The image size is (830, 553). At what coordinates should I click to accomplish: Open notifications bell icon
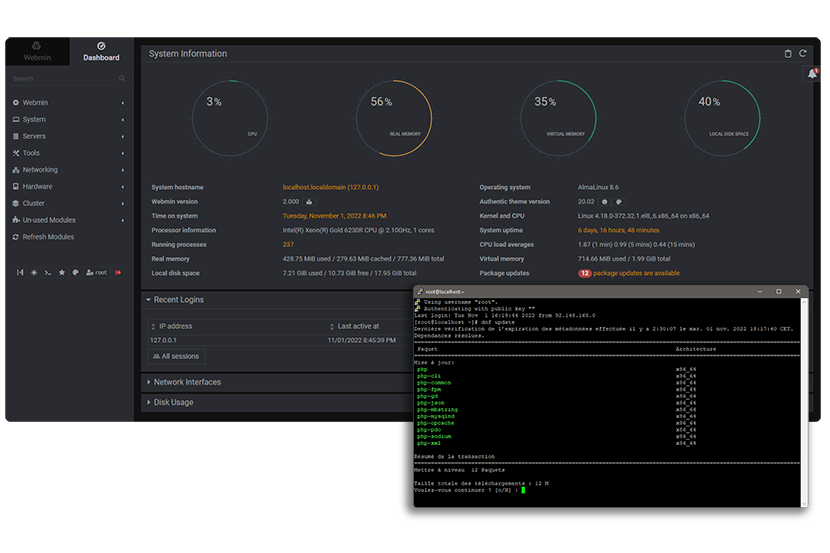tap(812, 74)
